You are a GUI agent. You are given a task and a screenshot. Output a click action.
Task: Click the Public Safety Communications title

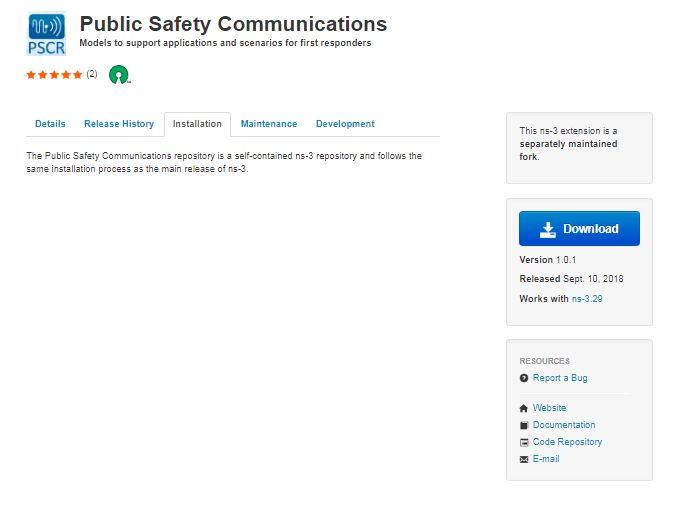[233, 24]
